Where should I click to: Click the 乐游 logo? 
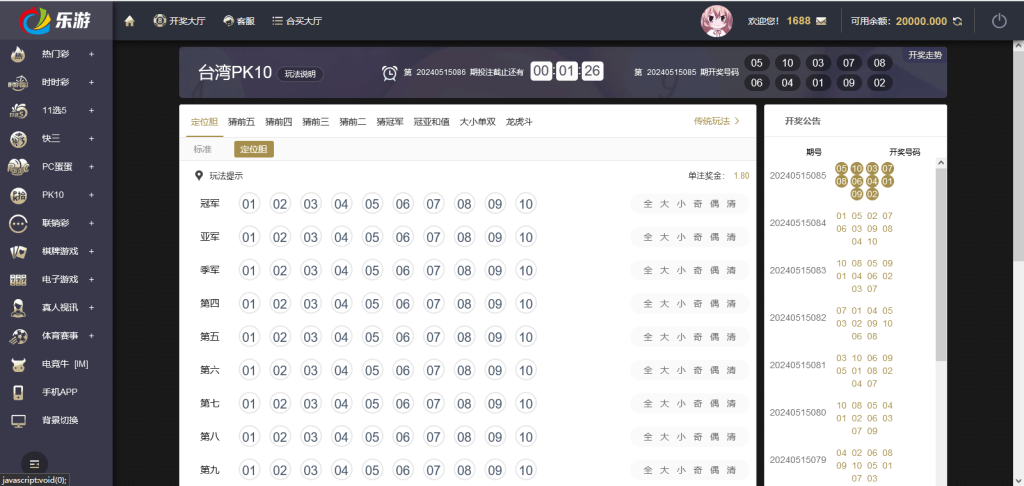click(56, 20)
